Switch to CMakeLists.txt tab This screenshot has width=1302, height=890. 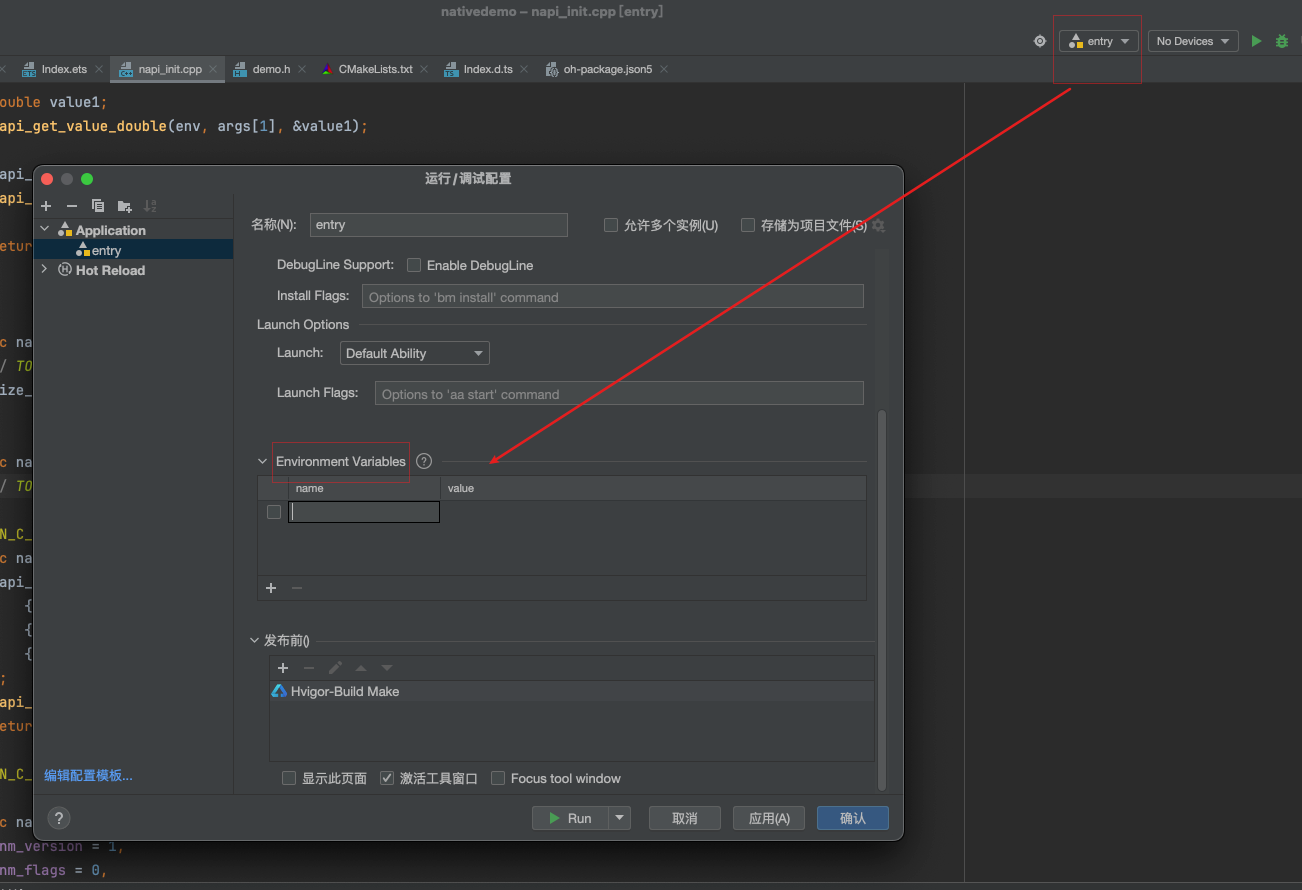click(x=375, y=69)
